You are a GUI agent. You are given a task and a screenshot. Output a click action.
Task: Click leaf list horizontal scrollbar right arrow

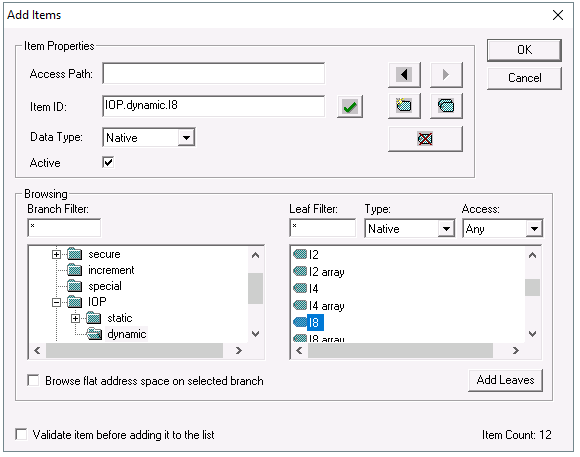tap(516, 350)
